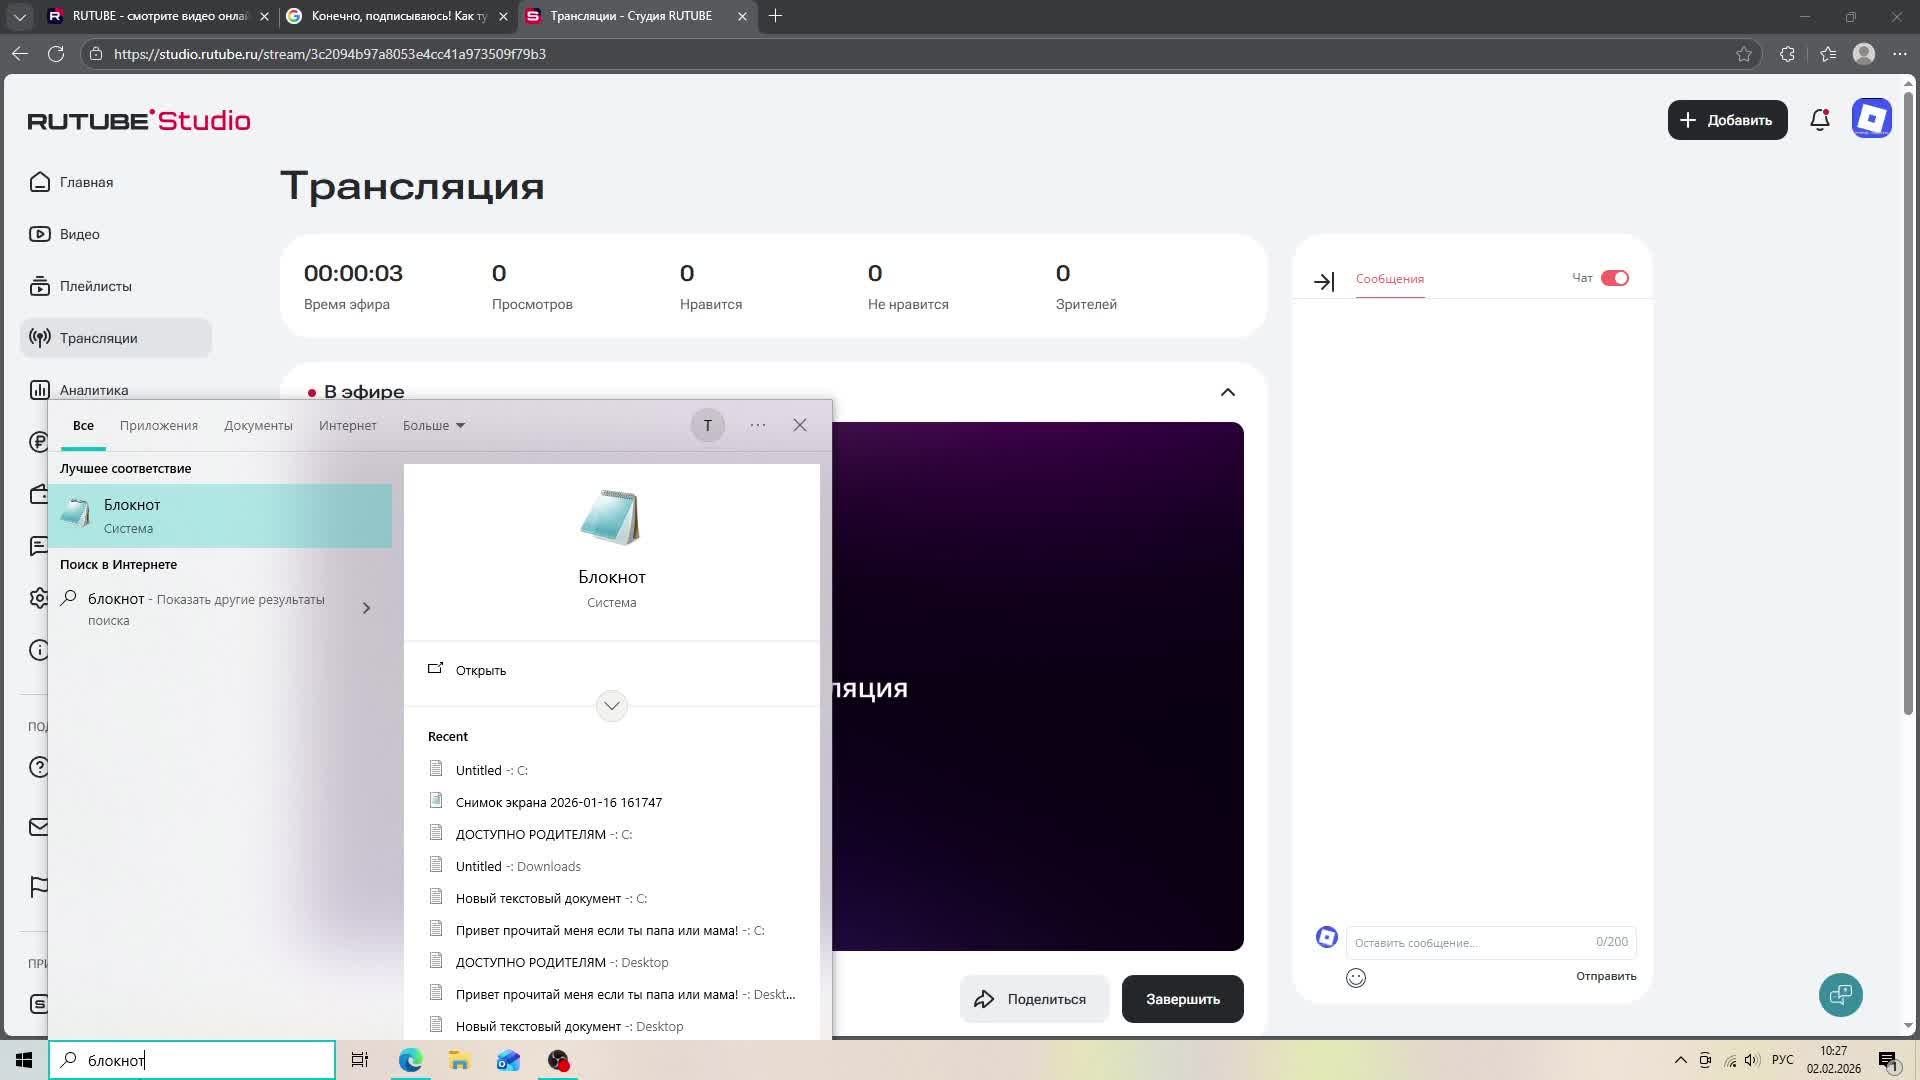Image resolution: width=1920 pixels, height=1080 pixels.
Task: Open Microsoft Edge from taskbar
Action: click(410, 1060)
